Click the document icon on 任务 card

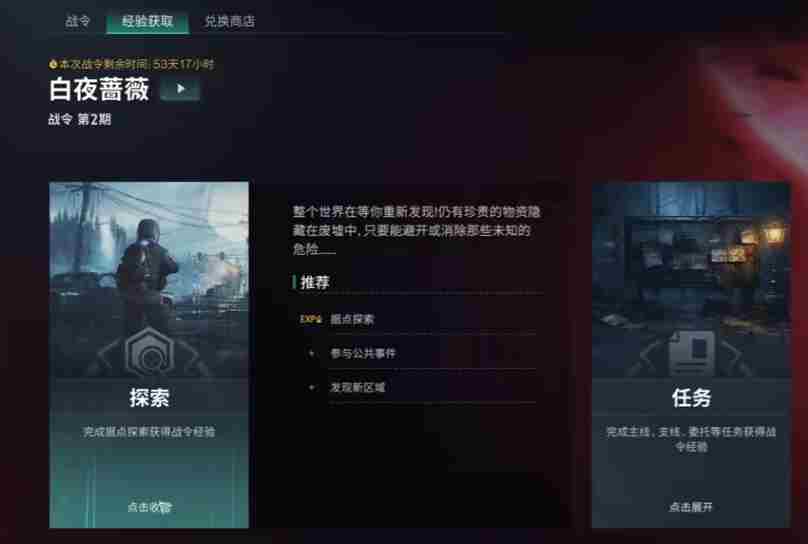692,353
